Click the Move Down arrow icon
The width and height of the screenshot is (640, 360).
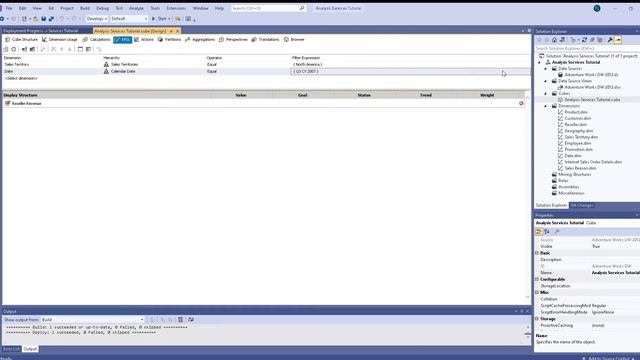point(70,49)
